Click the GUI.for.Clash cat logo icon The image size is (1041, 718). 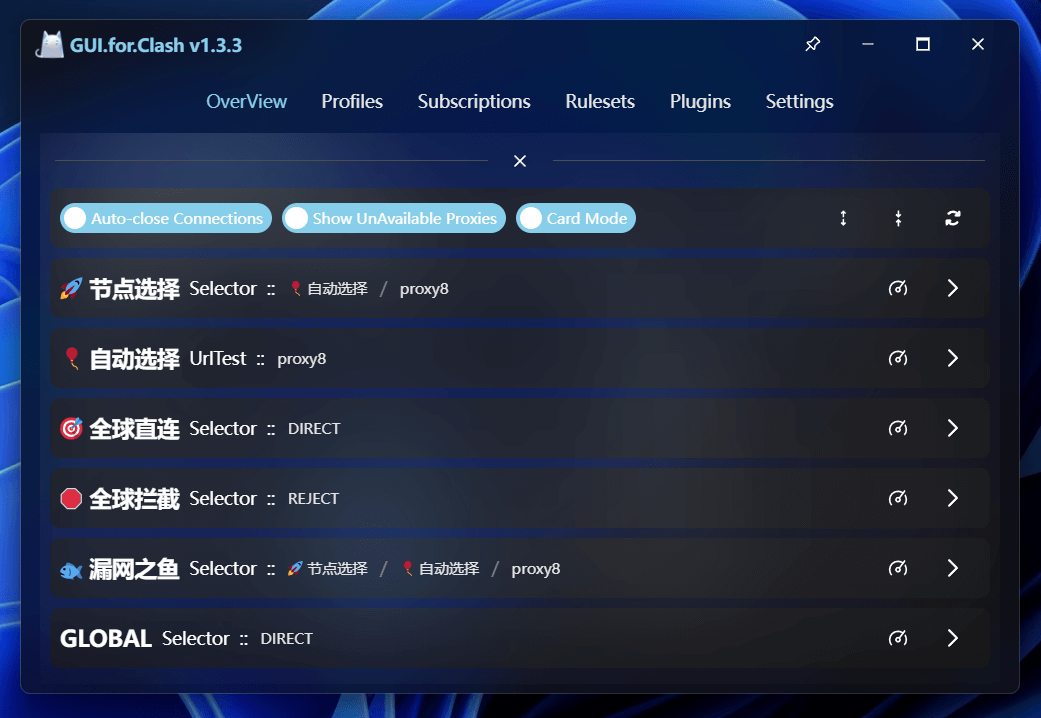tap(50, 45)
